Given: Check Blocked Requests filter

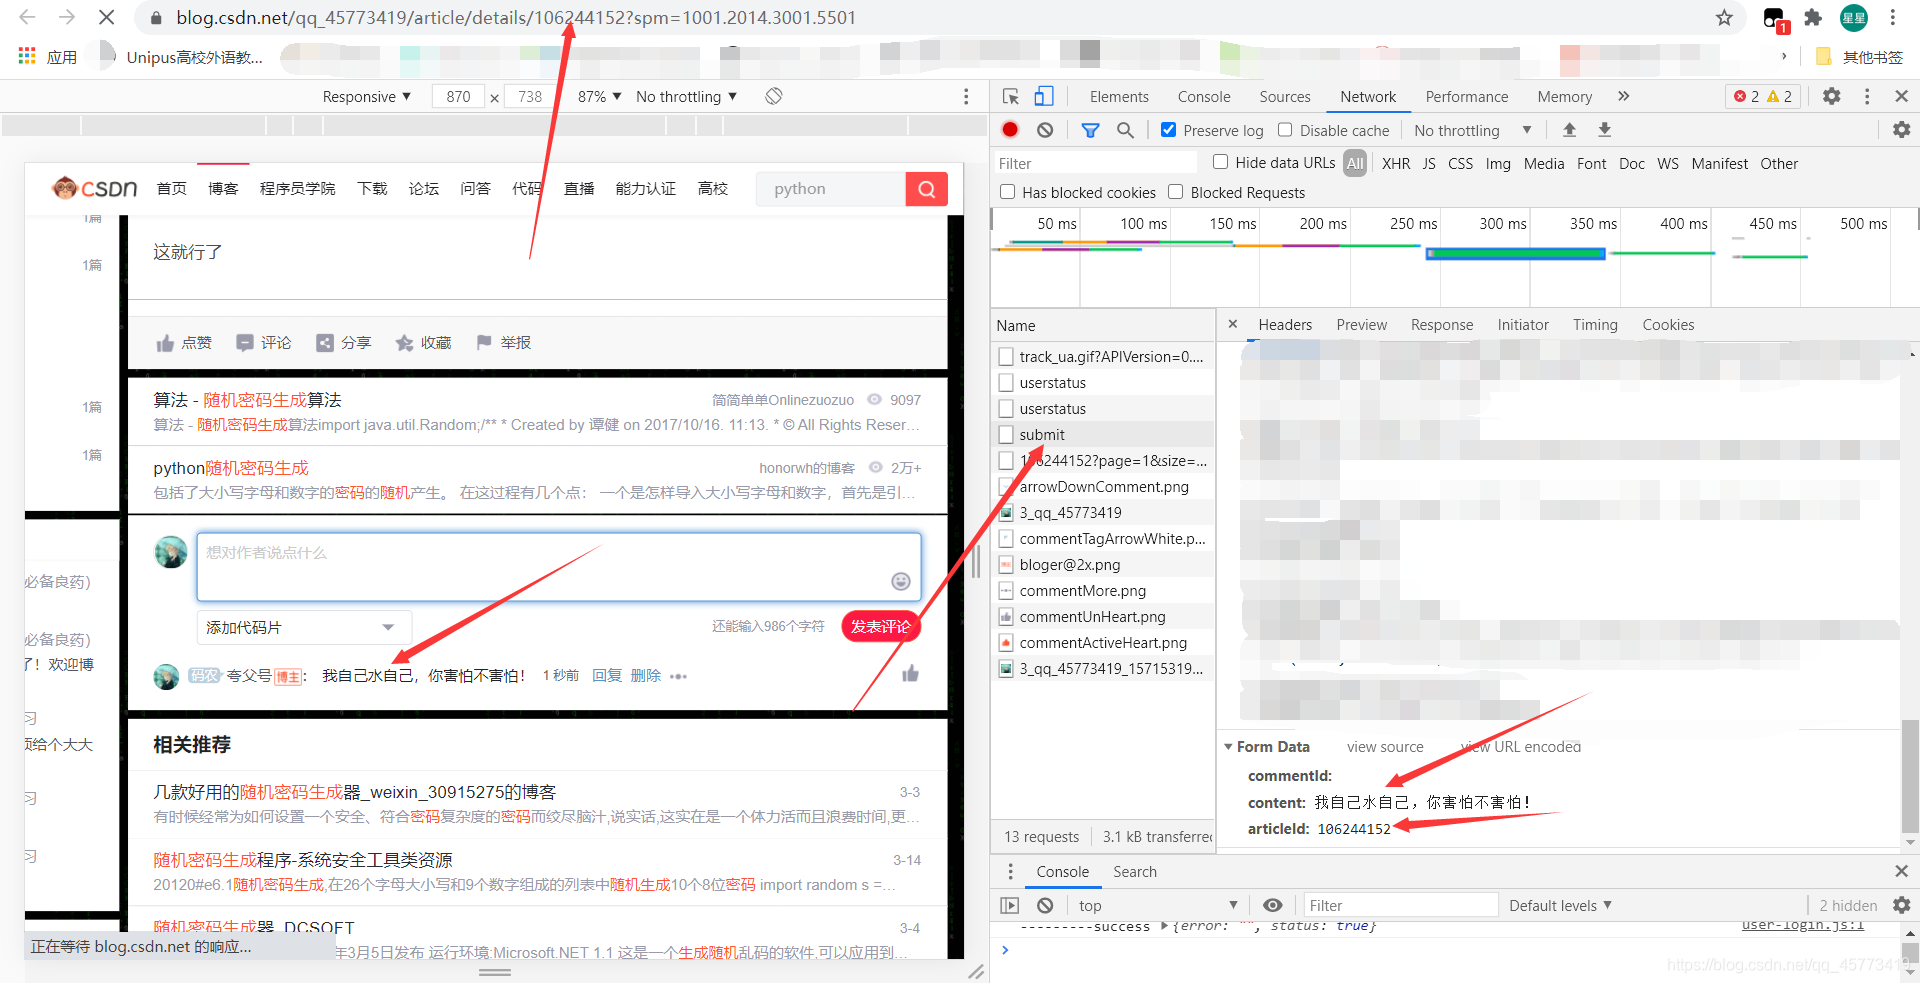Looking at the screenshot, I should point(1176,192).
